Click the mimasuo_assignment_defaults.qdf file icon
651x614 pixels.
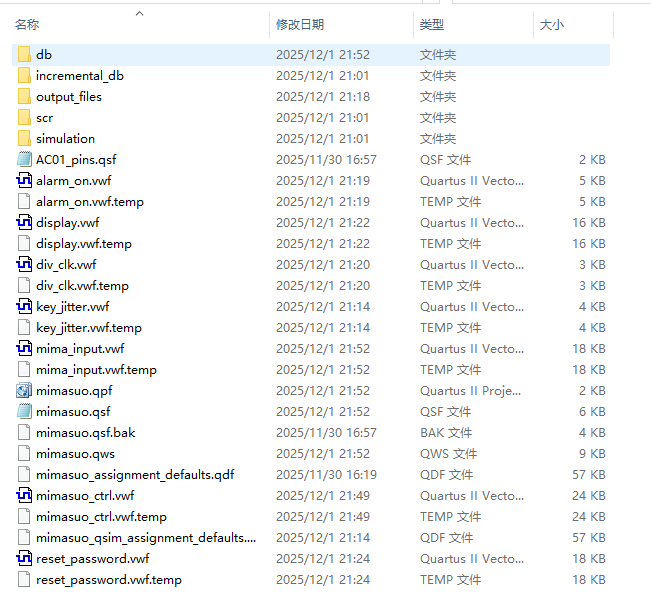click(x=24, y=474)
